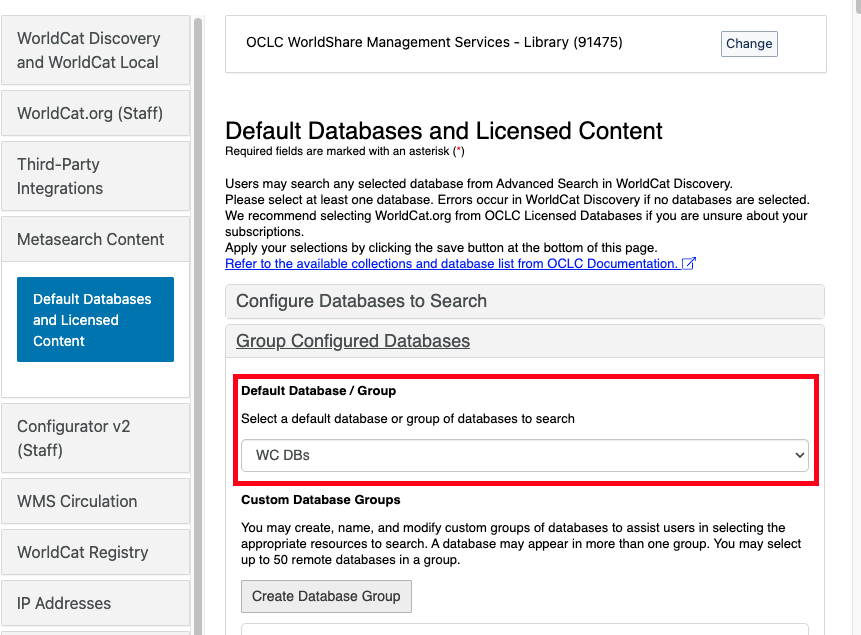The image size is (861, 635).
Task: Expand the Group Configured Databases section
Action: (x=352, y=340)
